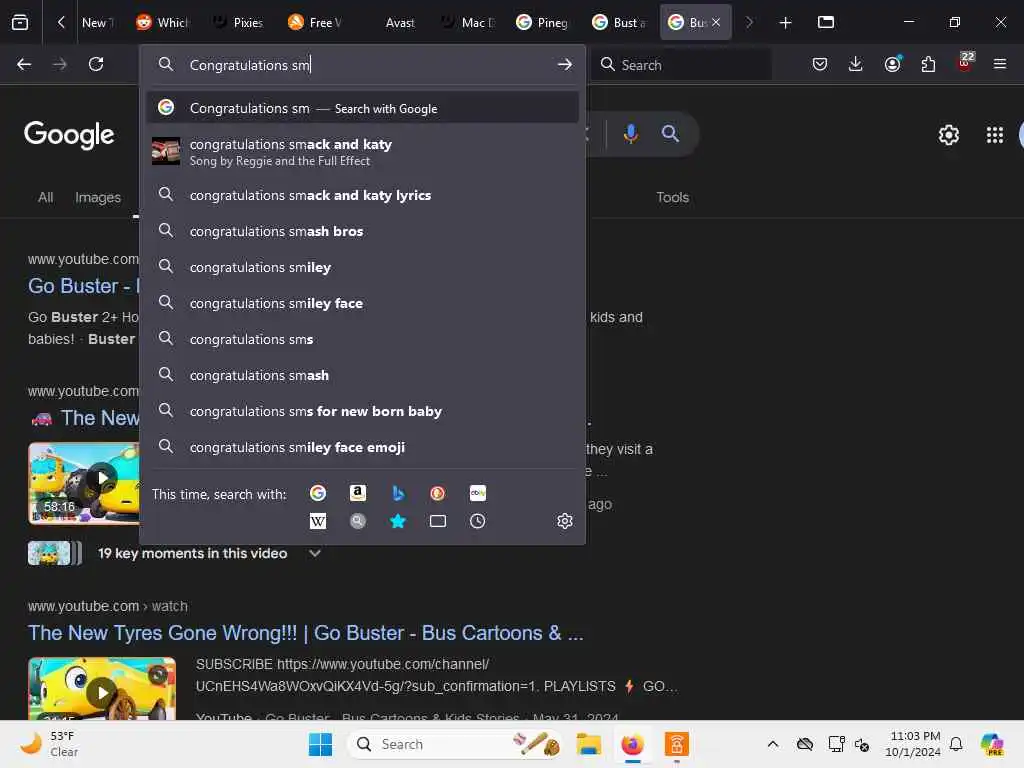Image resolution: width=1024 pixels, height=768 pixels.
Task: Click the taskbar Search box
Action: (x=456, y=744)
